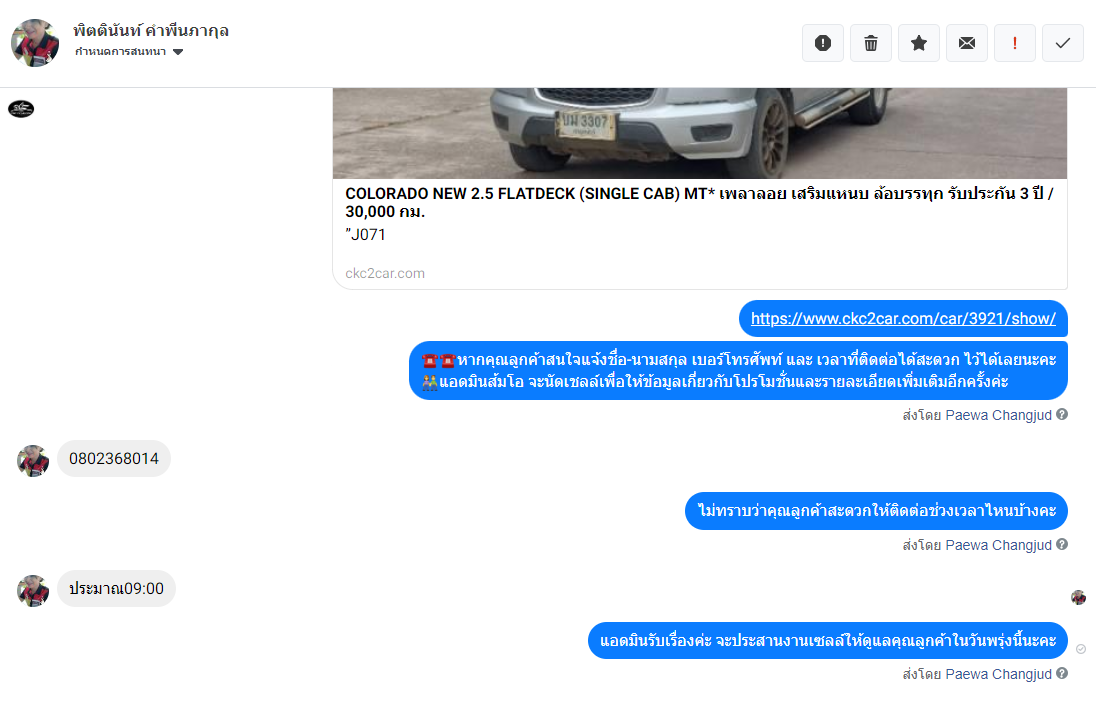1096x707 pixels.
Task: Open the ckc2car.com/car/3921/show link
Action: [x=903, y=318]
